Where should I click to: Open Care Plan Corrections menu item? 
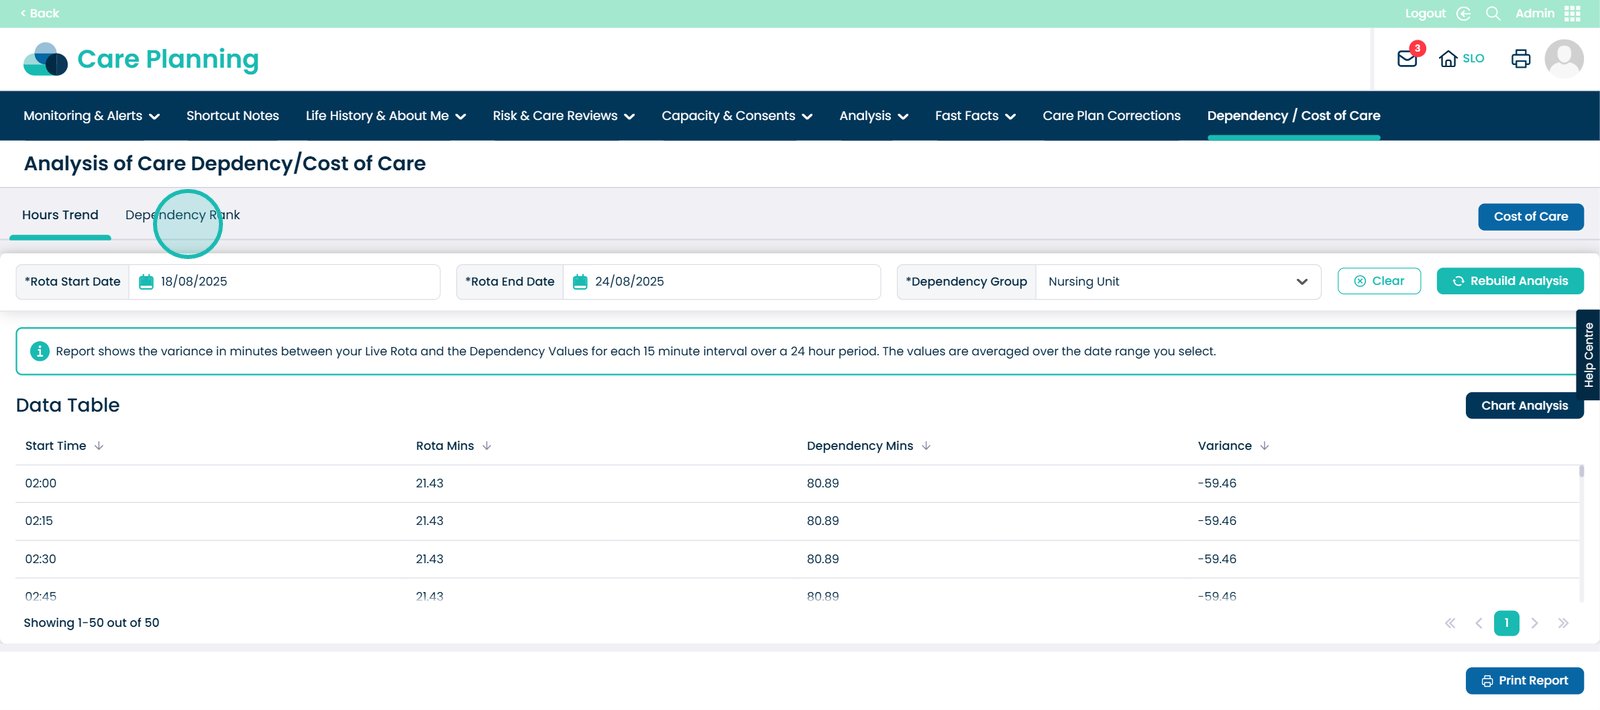tap(1111, 116)
